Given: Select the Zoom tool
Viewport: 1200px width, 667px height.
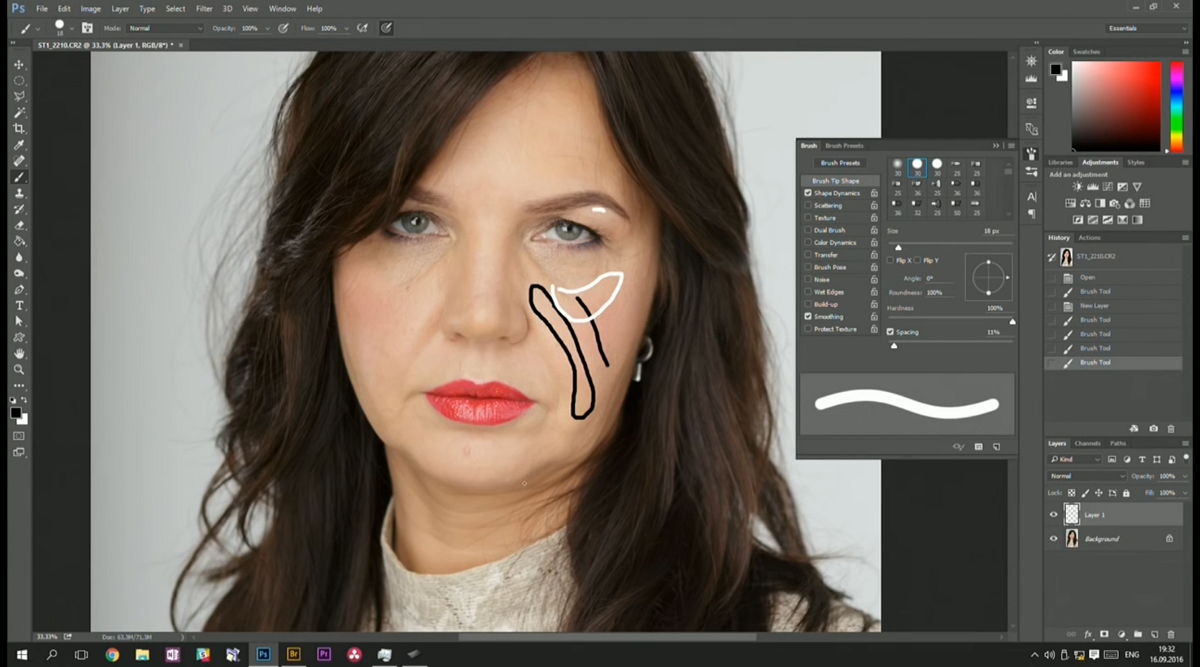Looking at the screenshot, I should click(19, 369).
